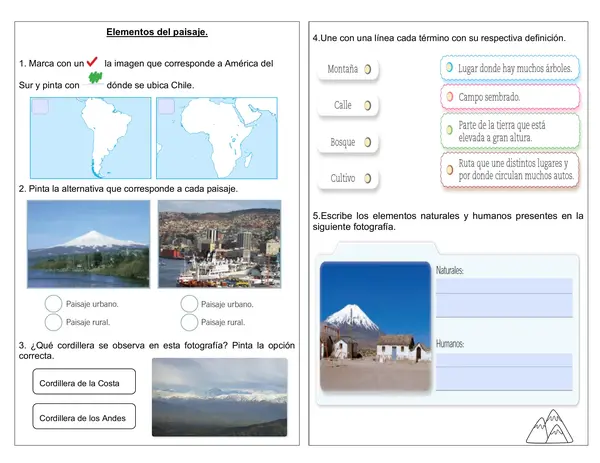Select the Africa map image

click(217, 138)
